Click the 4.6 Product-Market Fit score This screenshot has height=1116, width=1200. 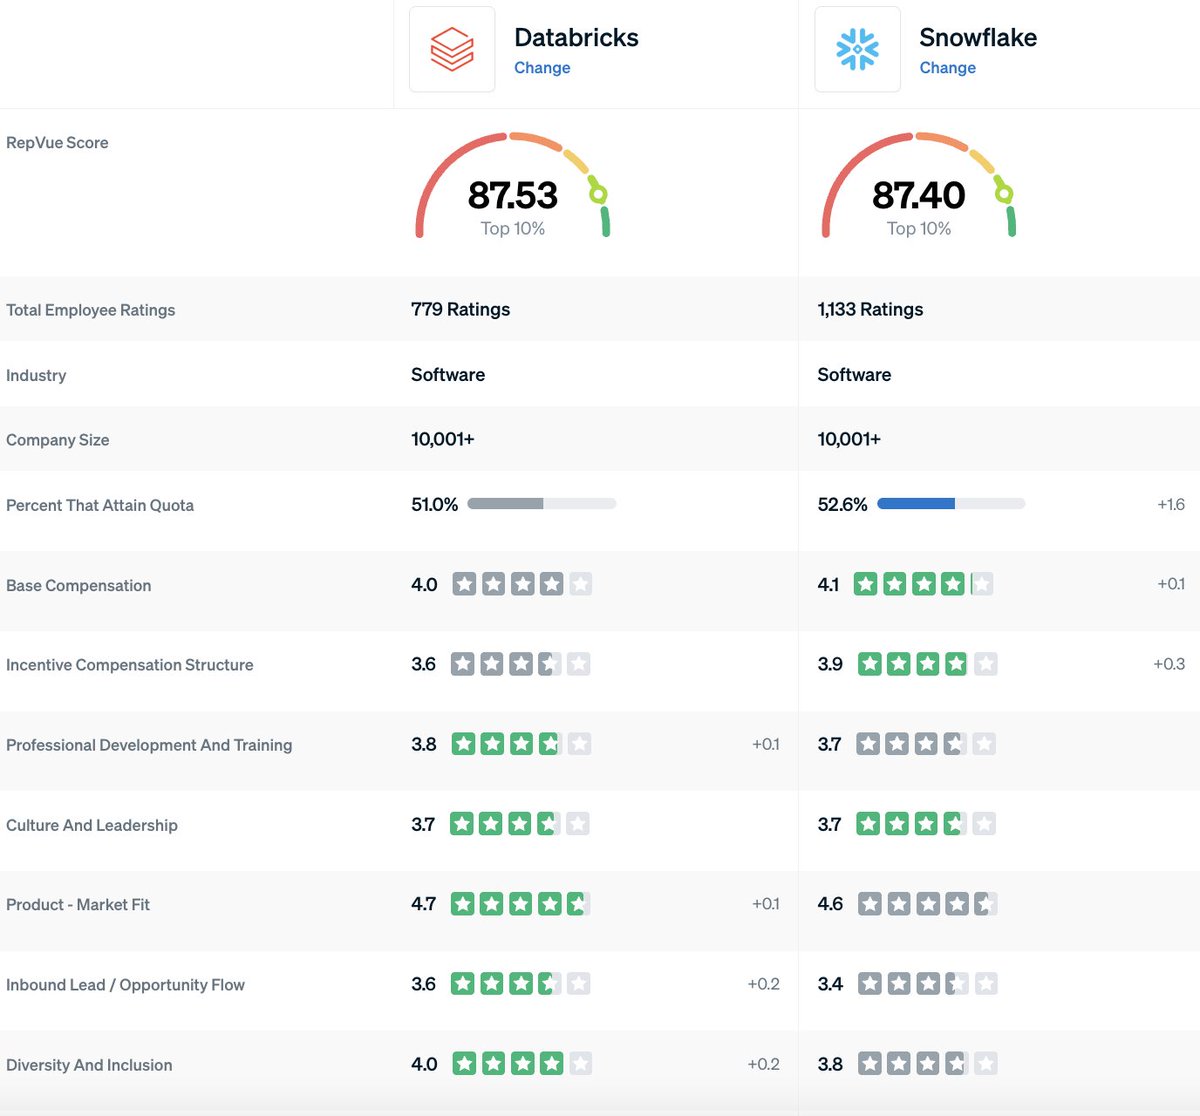tap(830, 904)
